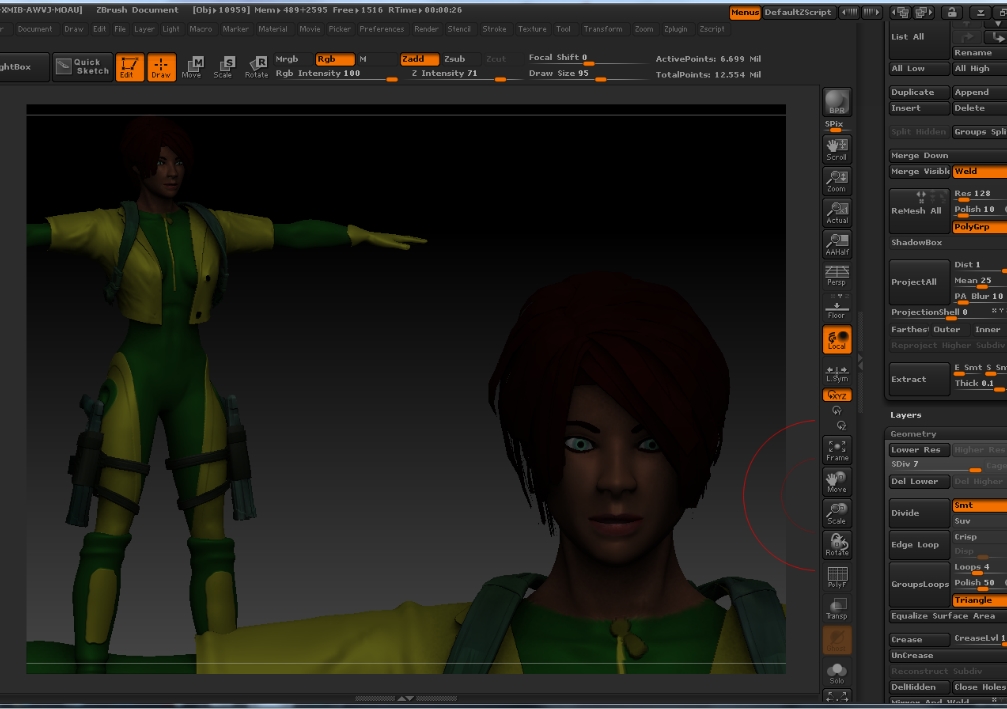Select the Scroll hand icon
The width and height of the screenshot is (1007, 709).
(x=837, y=149)
